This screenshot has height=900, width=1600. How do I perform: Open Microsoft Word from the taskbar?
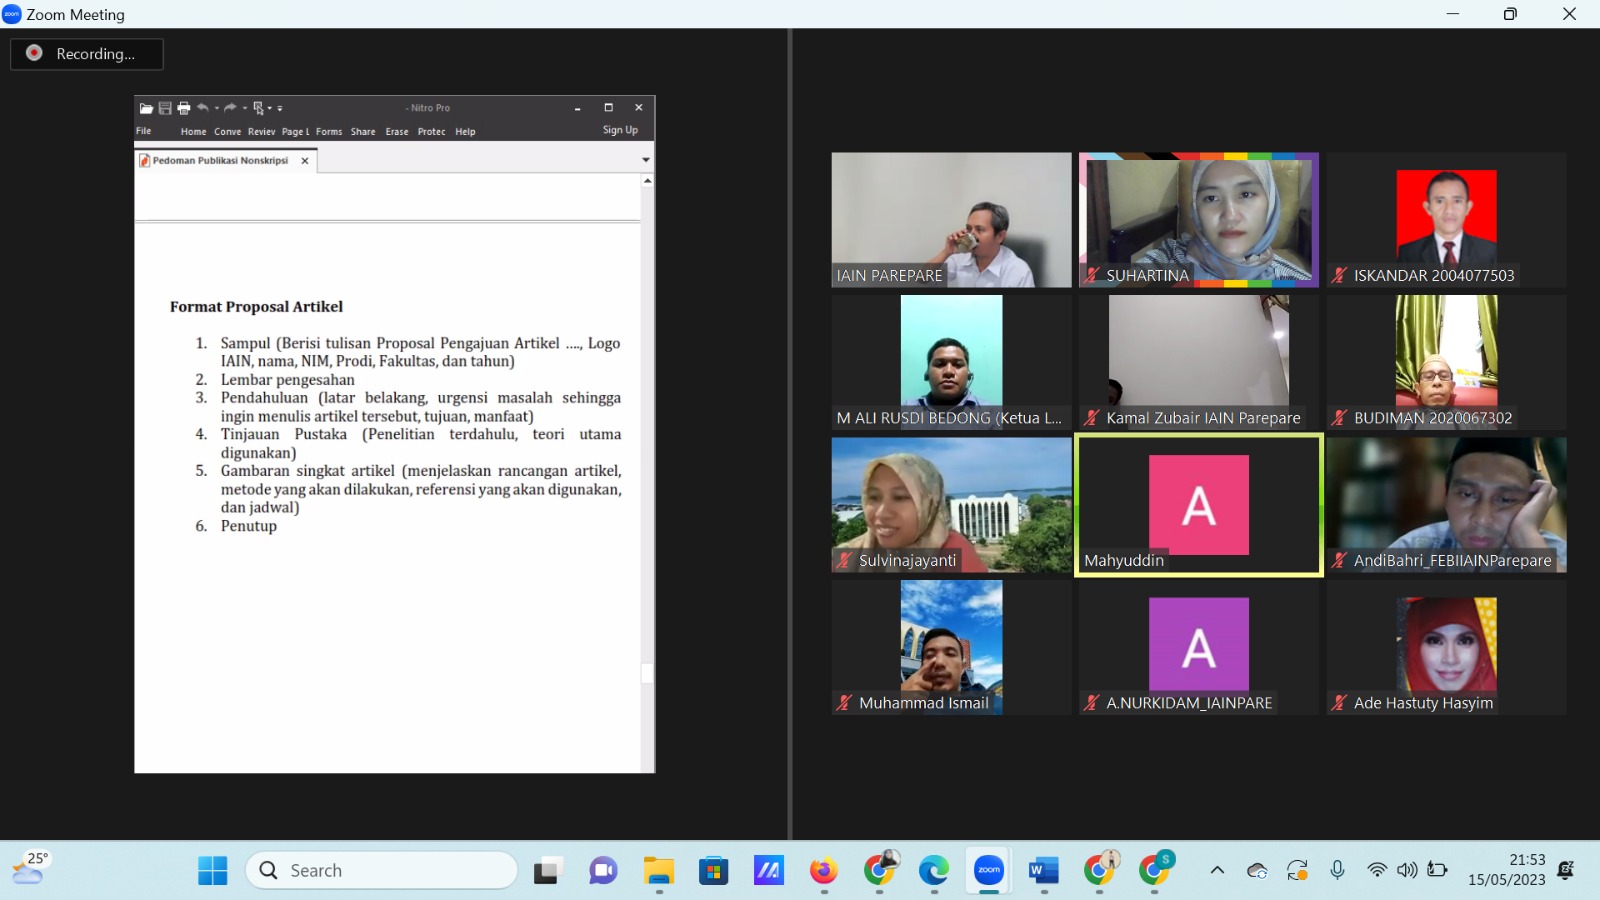1043,871
